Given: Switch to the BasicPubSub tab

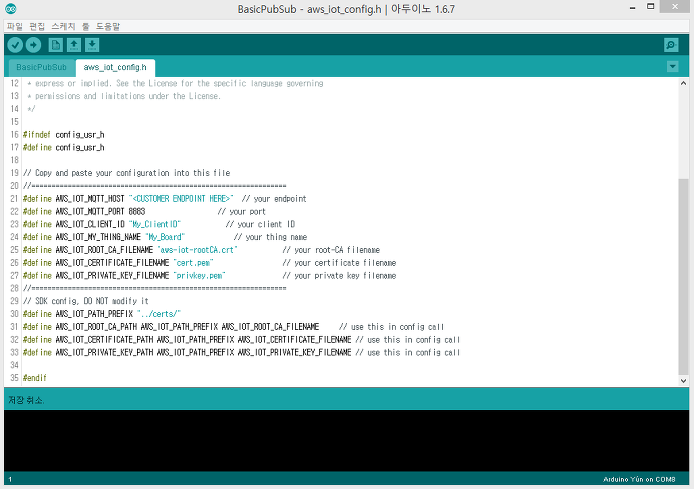Looking at the screenshot, I should tap(42, 67).
